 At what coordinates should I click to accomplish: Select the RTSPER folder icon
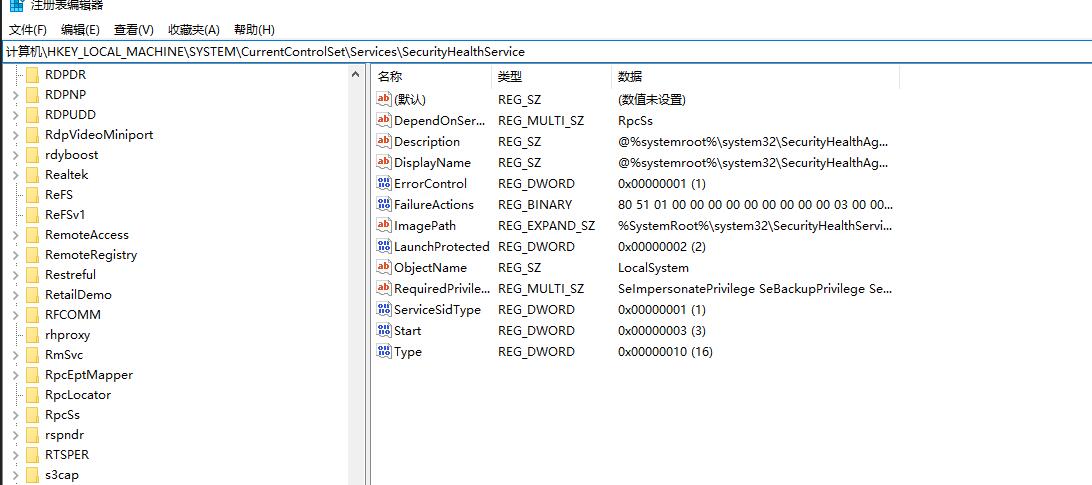pyautogui.click(x=32, y=455)
